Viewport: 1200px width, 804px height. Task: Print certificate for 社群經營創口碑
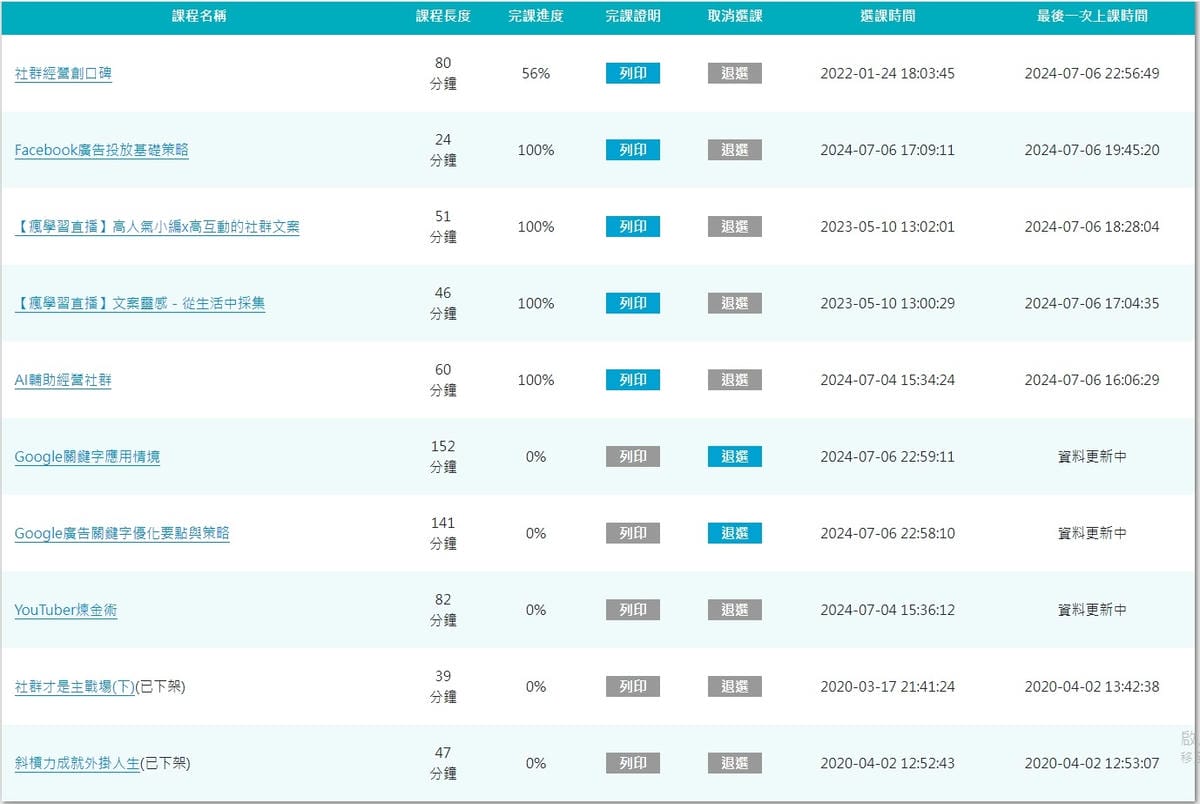point(633,73)
